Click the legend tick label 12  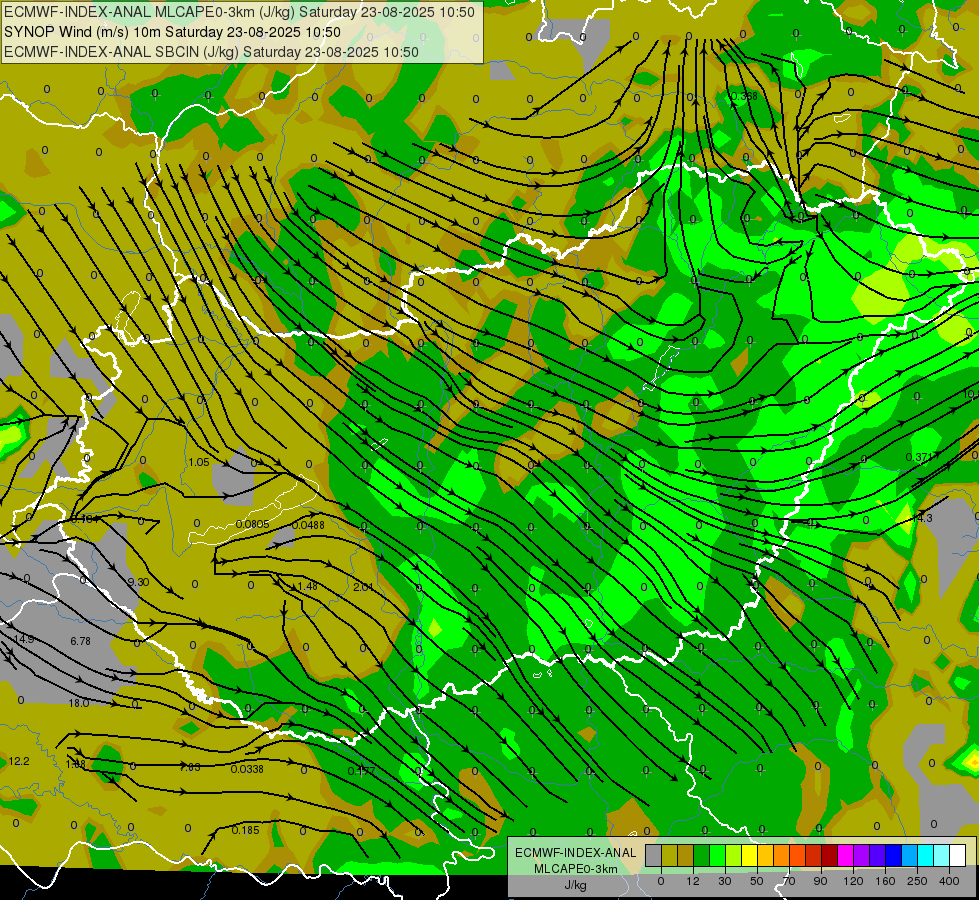click(693, 881)
